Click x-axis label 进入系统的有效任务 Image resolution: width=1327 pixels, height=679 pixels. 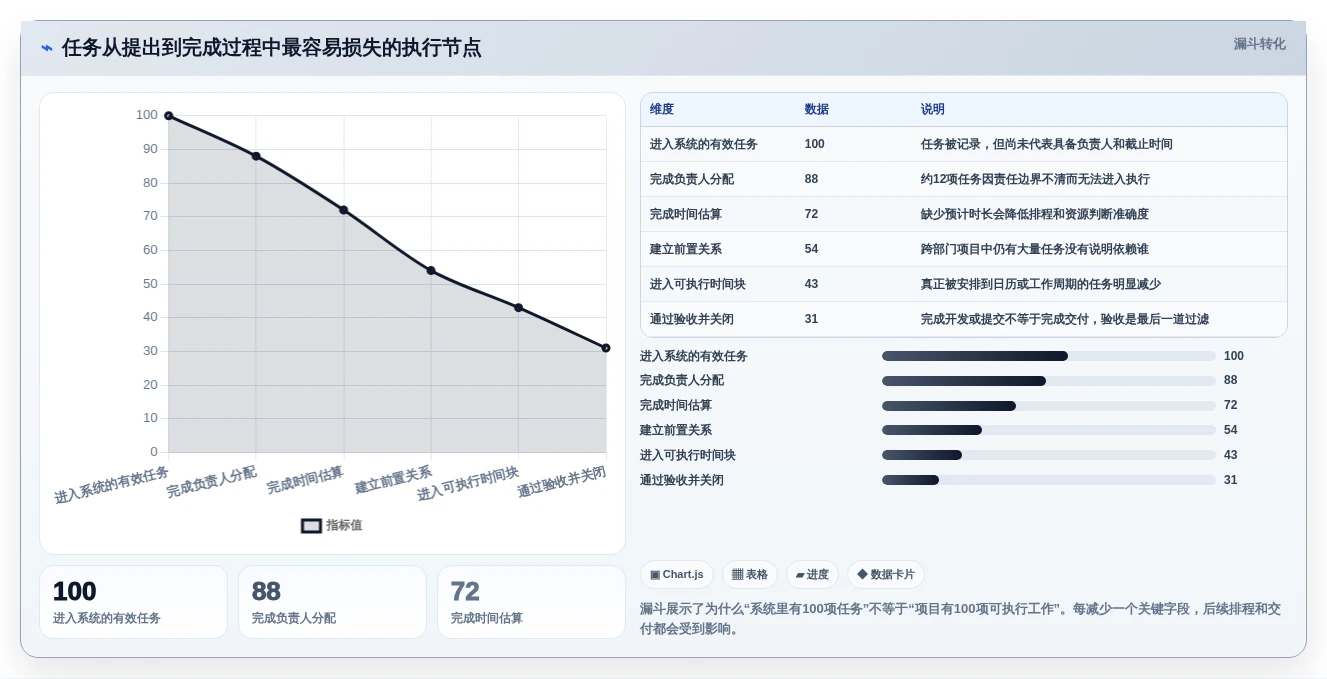click(x=112, y=484)
